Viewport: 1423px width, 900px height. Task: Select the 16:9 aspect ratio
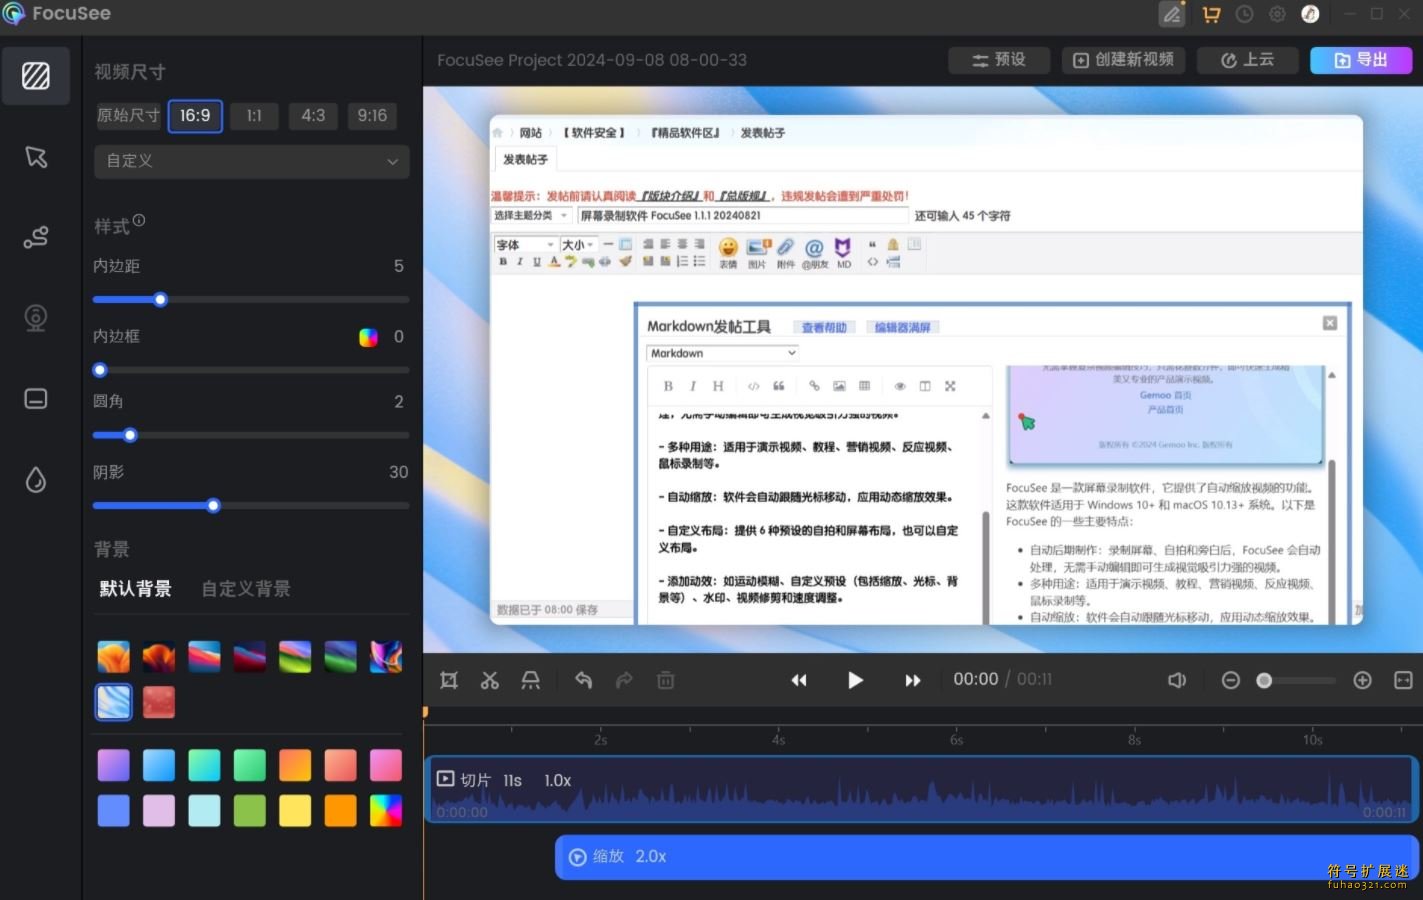195,115
